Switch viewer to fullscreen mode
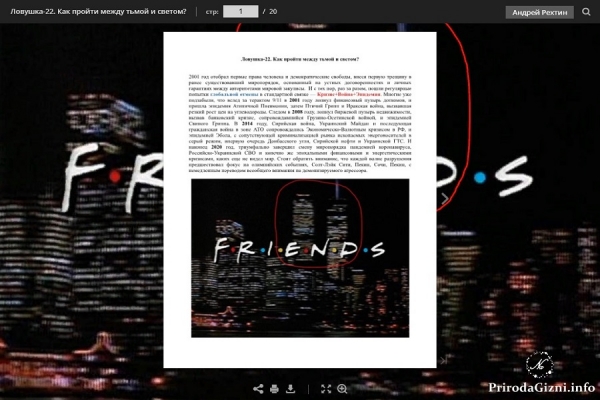The image size is (600, 400). pyautogui.click(x=326, y=389)
